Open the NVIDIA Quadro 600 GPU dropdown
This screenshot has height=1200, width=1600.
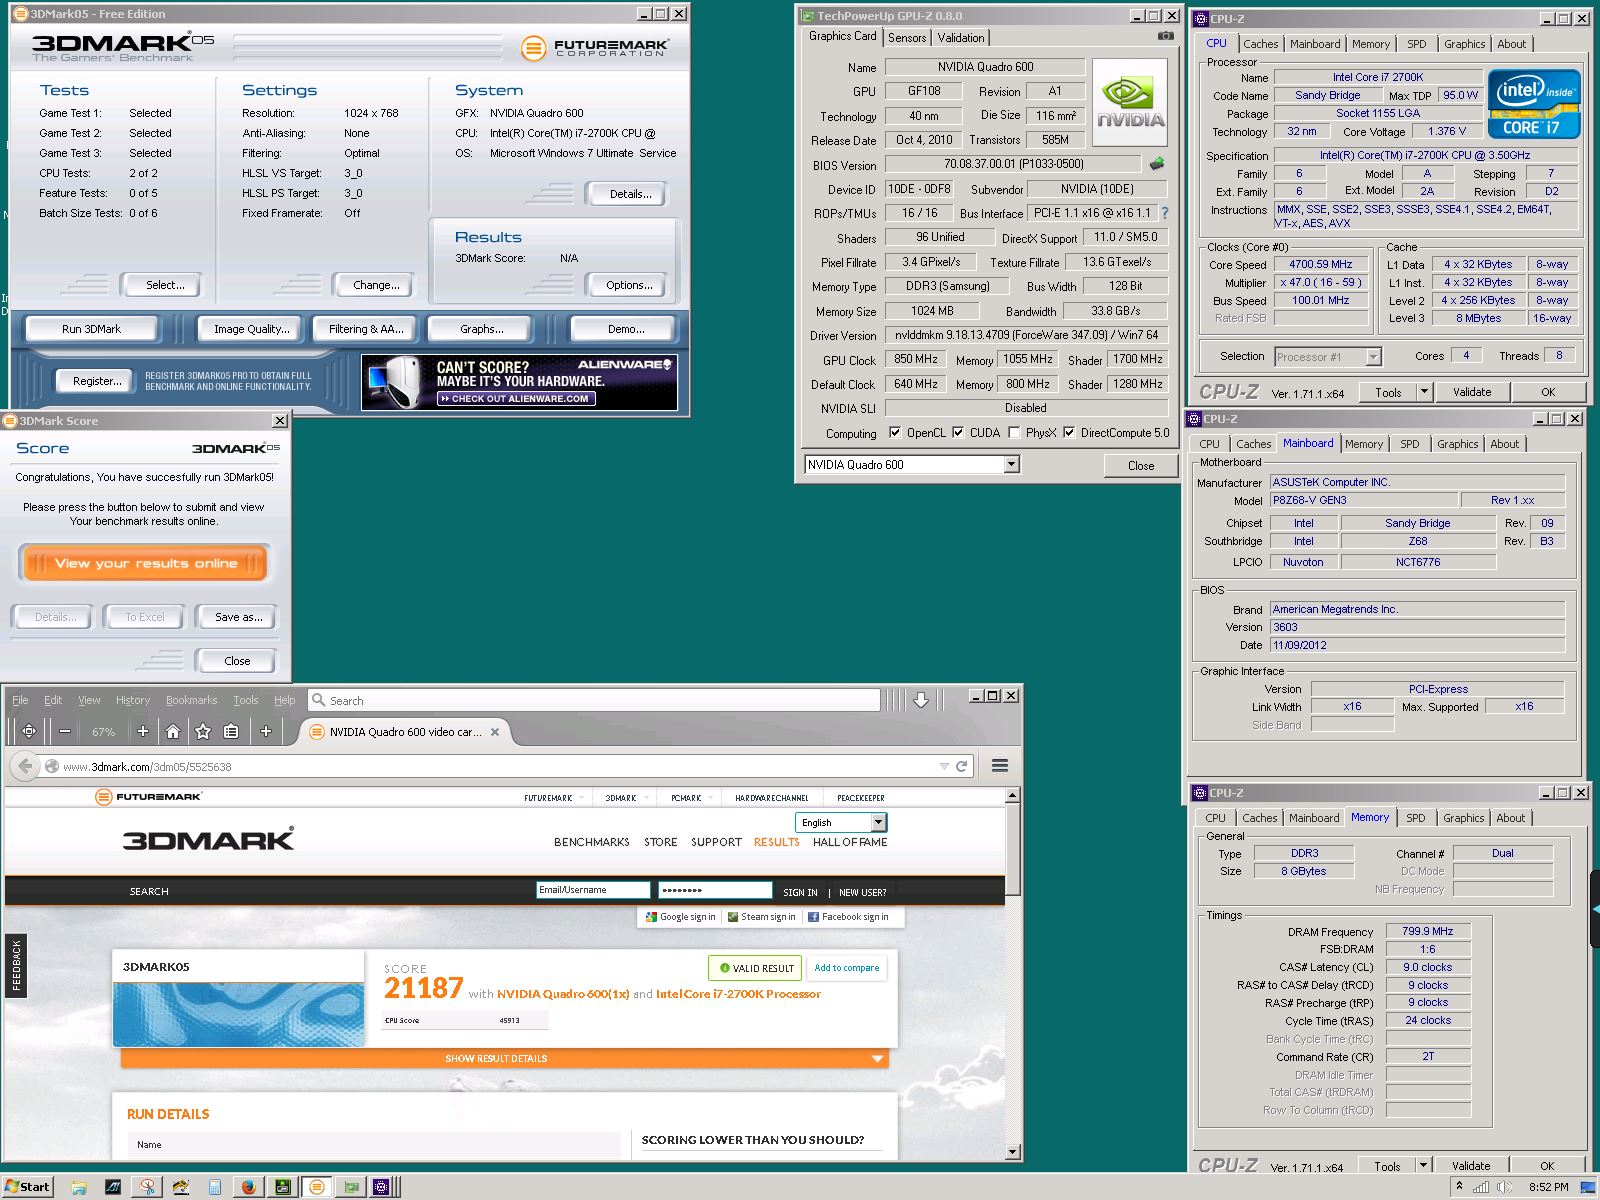pos(1011,464)
